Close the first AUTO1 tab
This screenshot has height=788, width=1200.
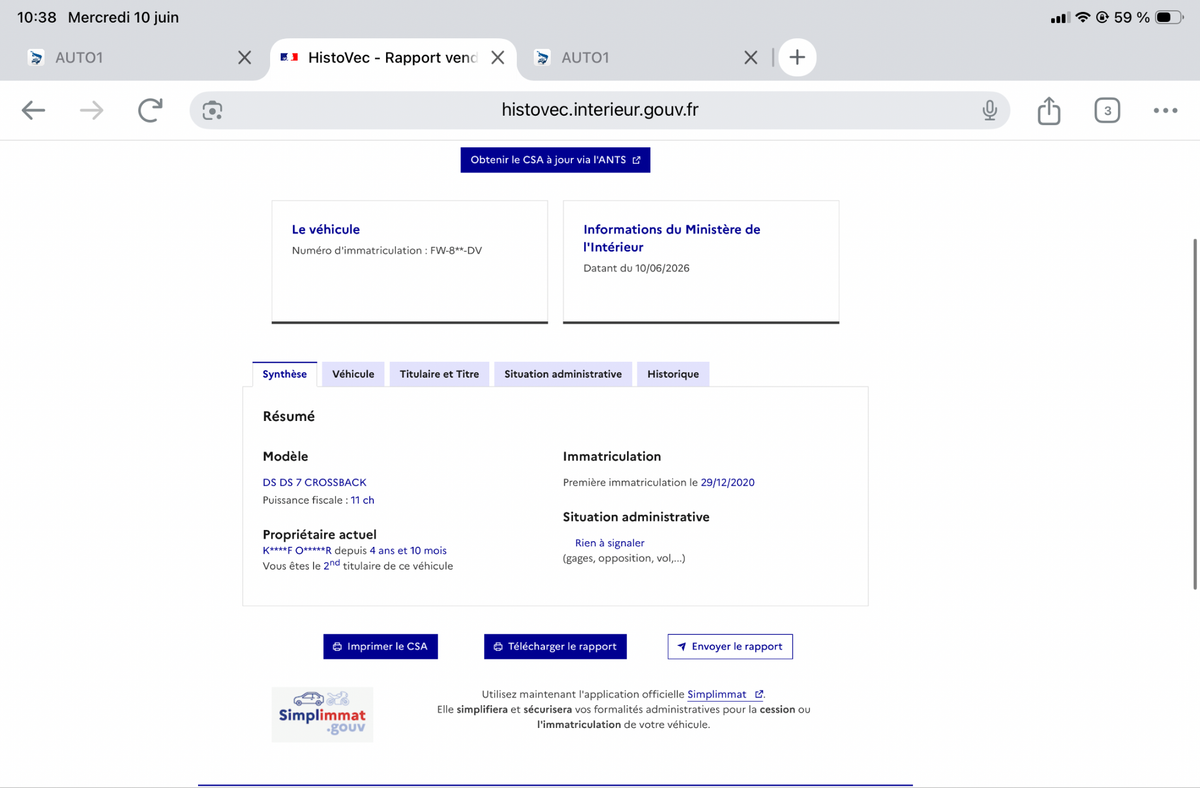(244, 57)
